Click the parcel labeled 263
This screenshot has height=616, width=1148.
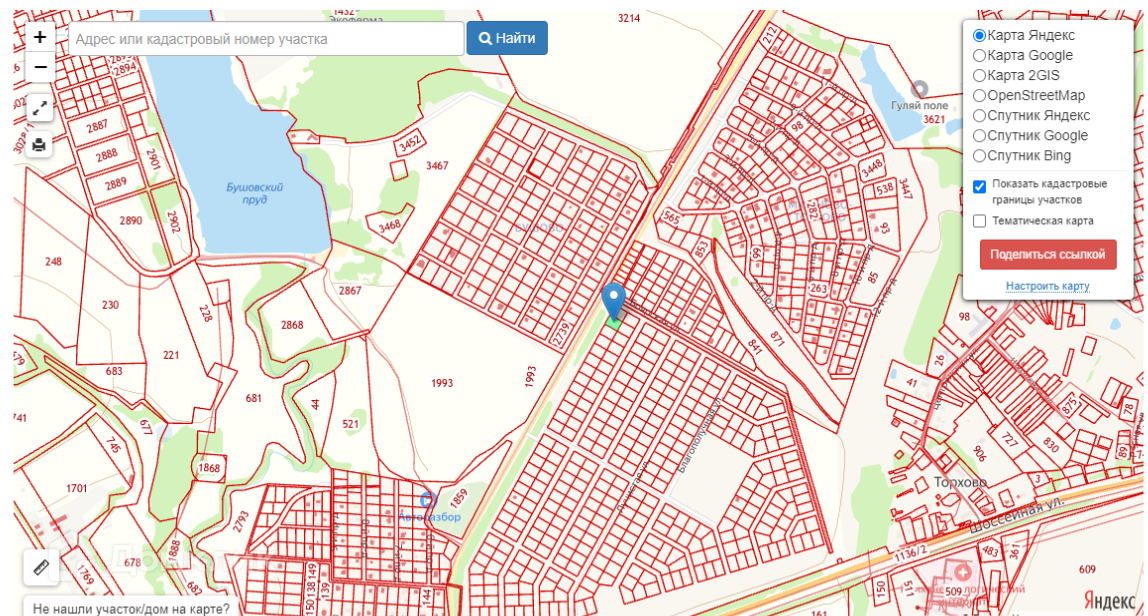818,289
